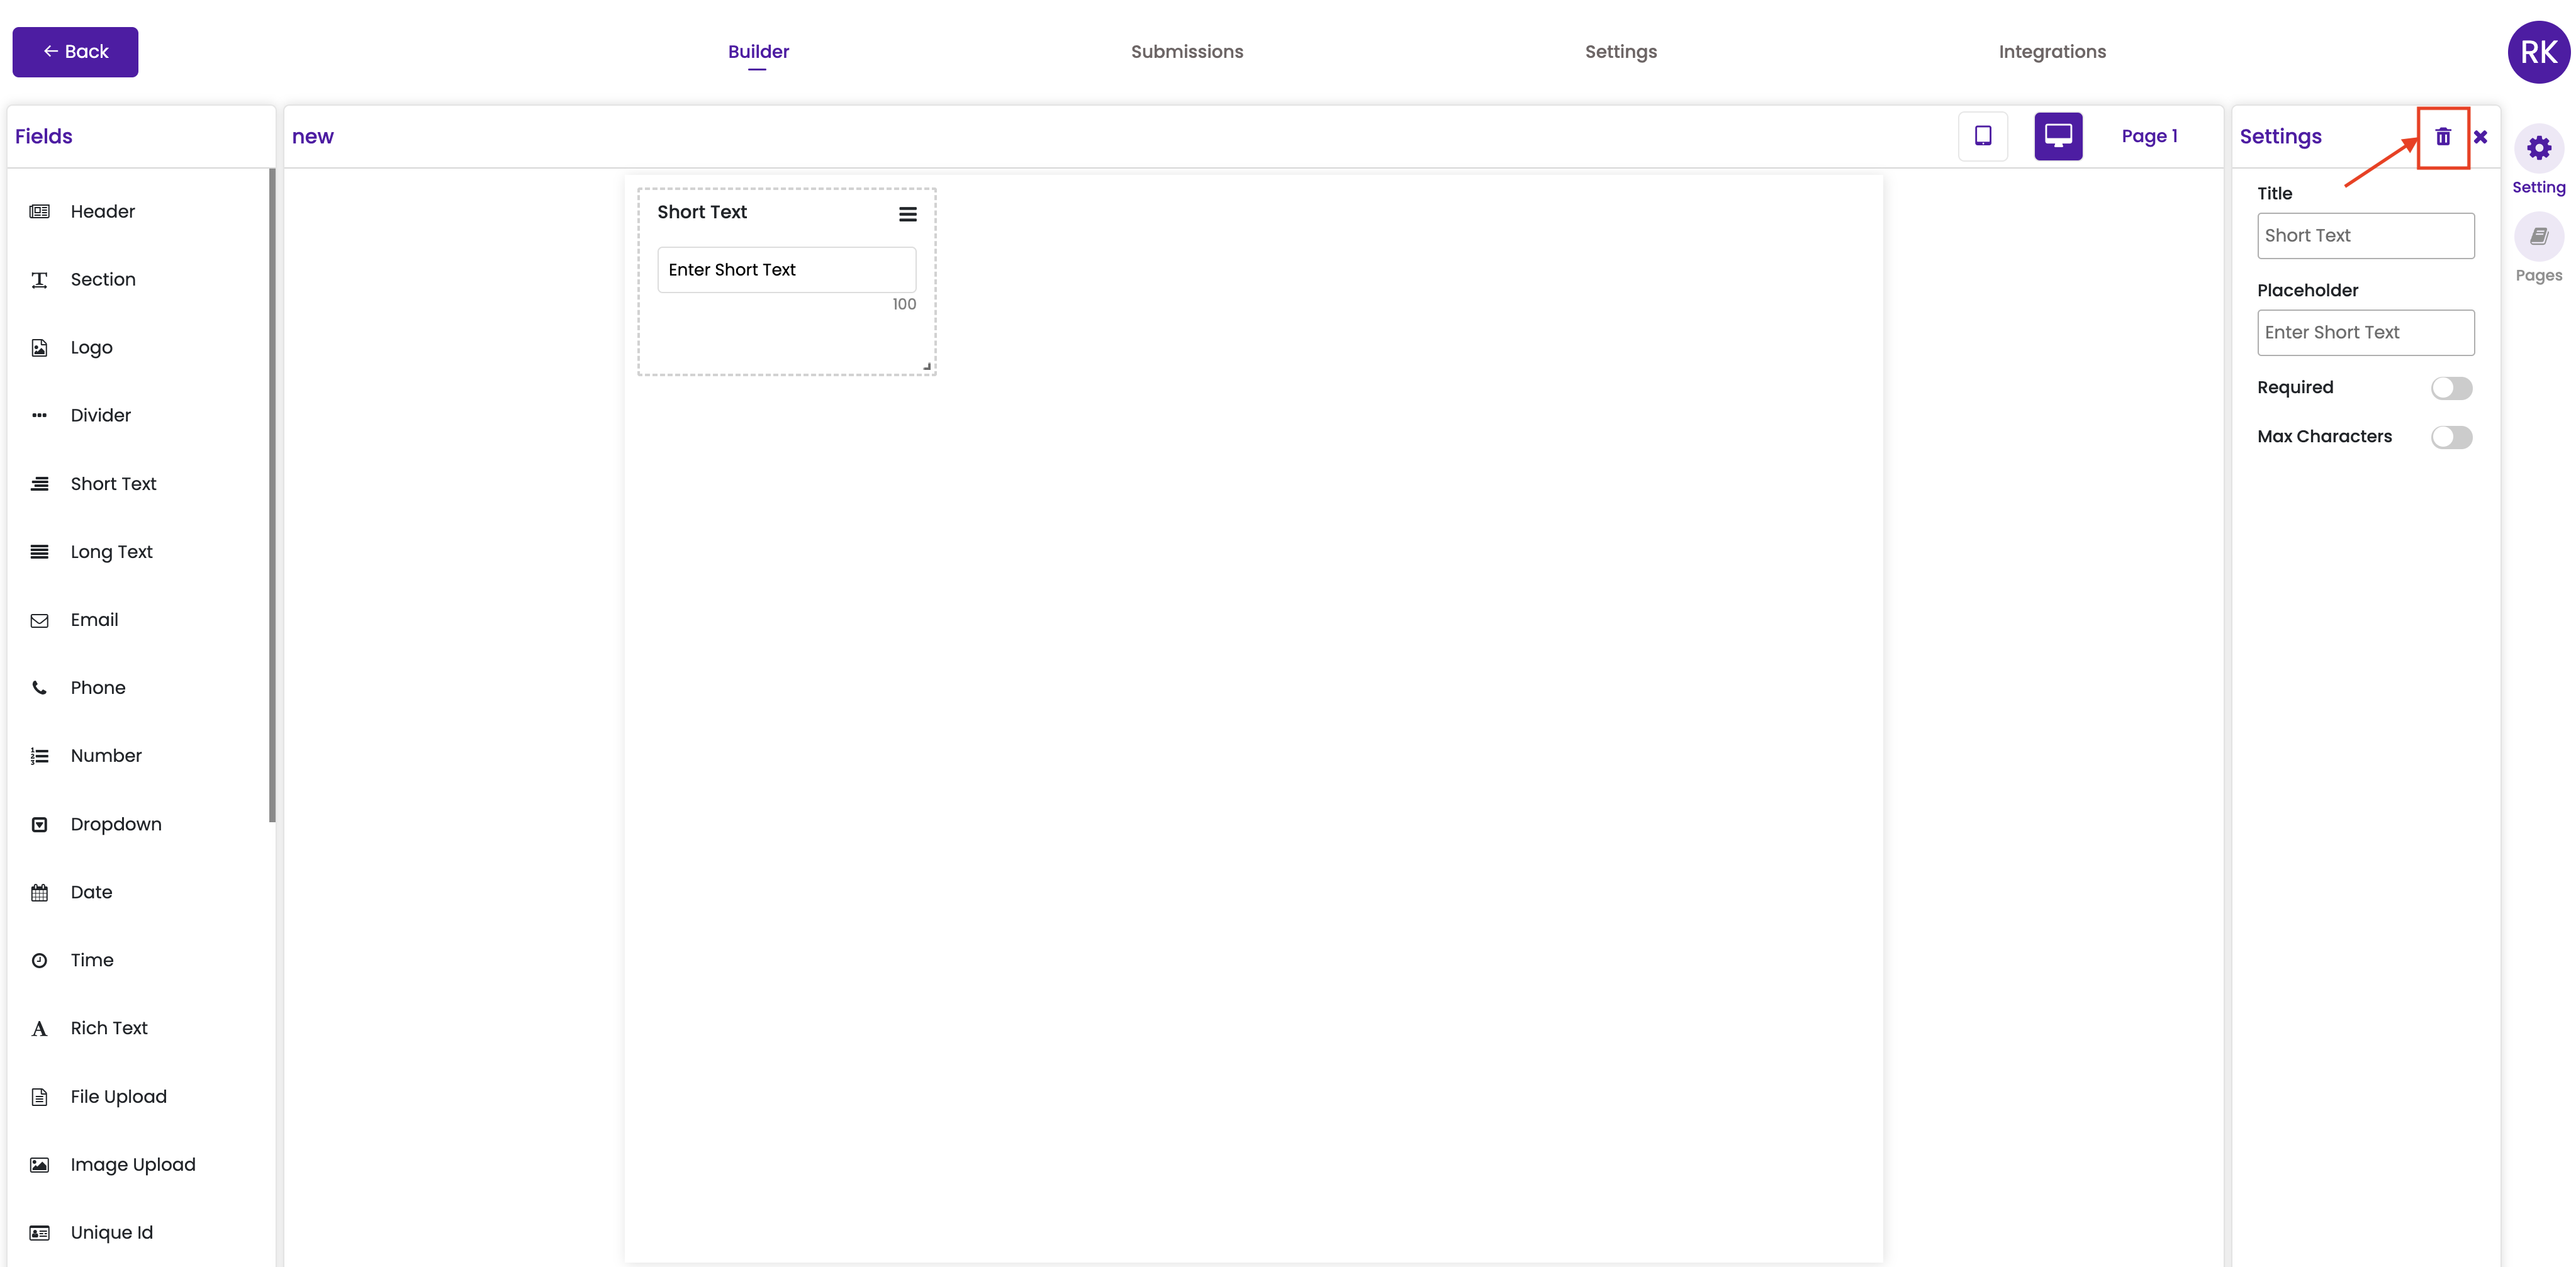2576x1267 pixels.
Task: Open the Pages sidebar icon
Action: tap(2538, 237)
